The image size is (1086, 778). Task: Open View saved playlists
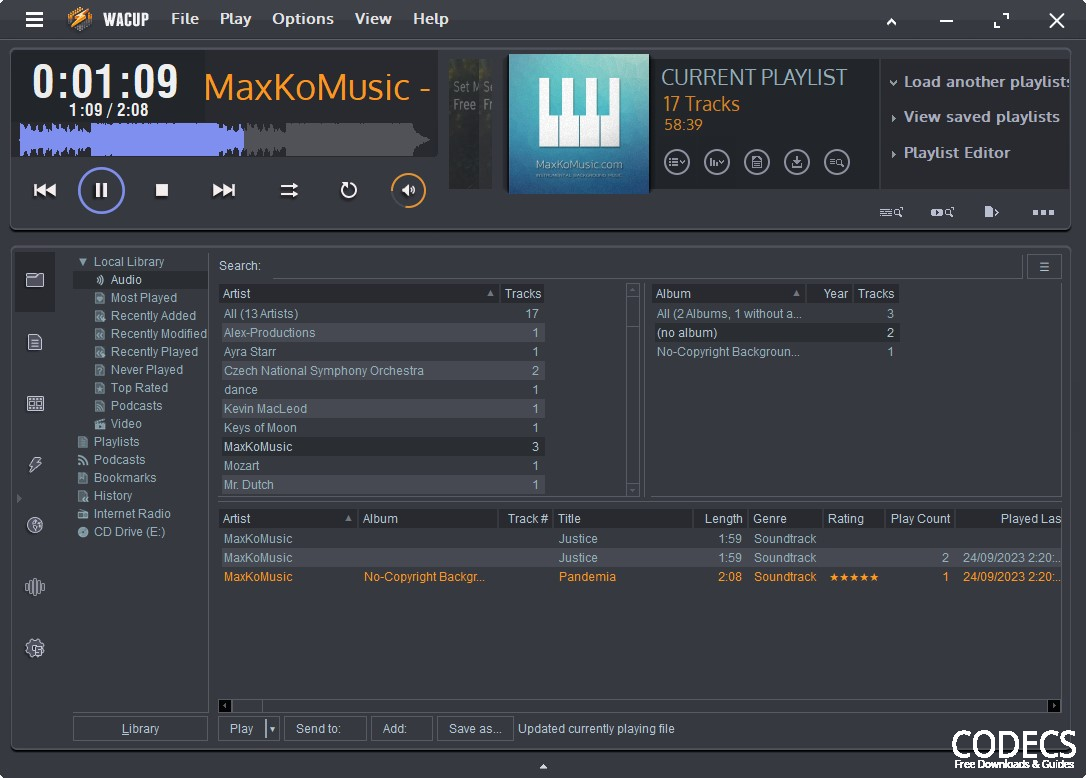click(974, 117)
